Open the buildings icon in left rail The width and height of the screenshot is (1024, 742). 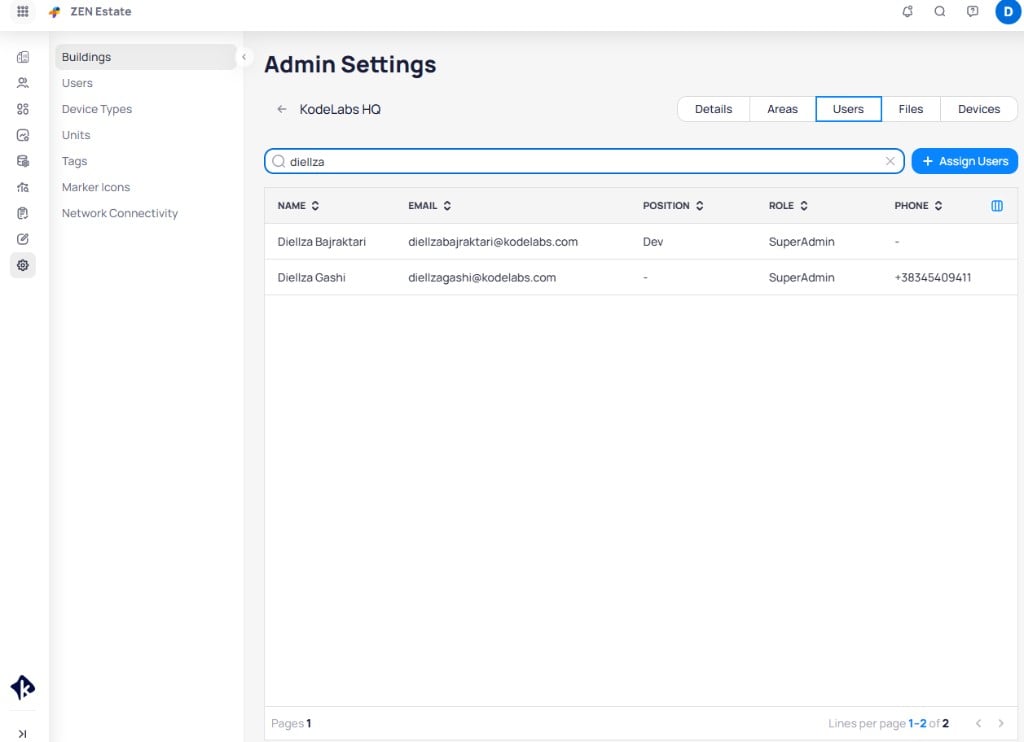[x=23, y=57]
